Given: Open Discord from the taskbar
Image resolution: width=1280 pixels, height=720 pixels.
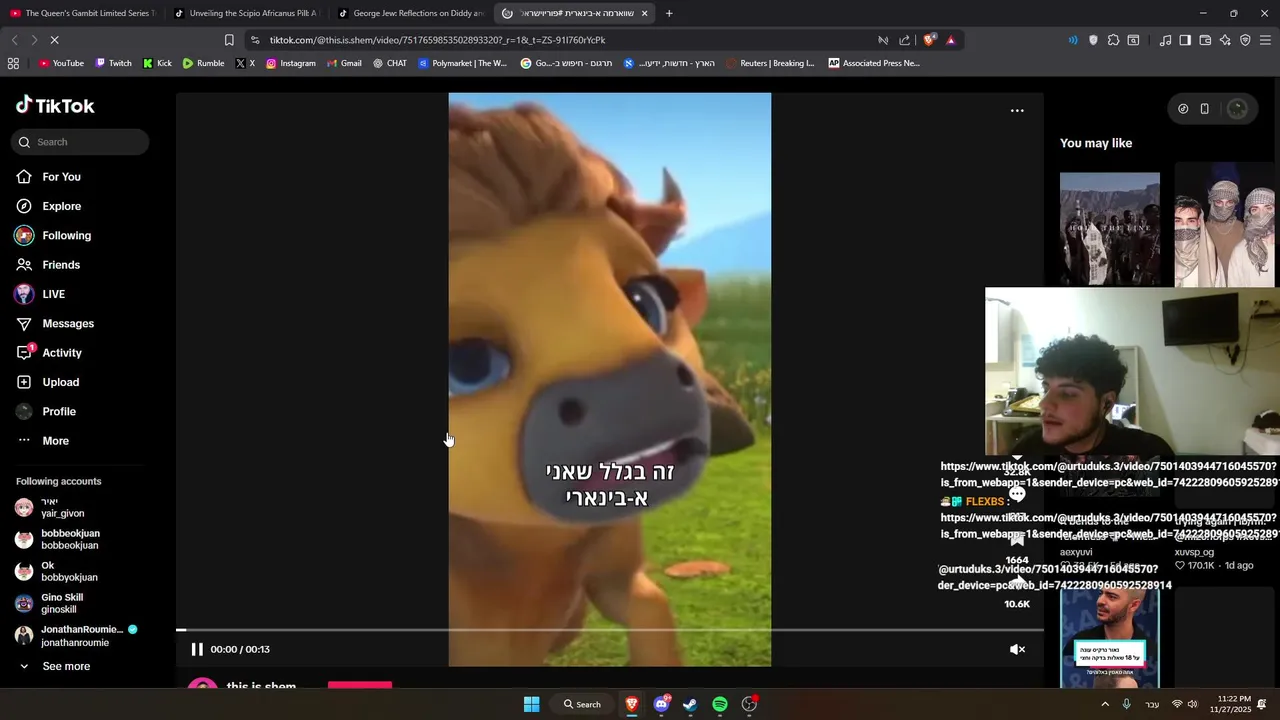Looking at the screenshot, I should 661,704.
